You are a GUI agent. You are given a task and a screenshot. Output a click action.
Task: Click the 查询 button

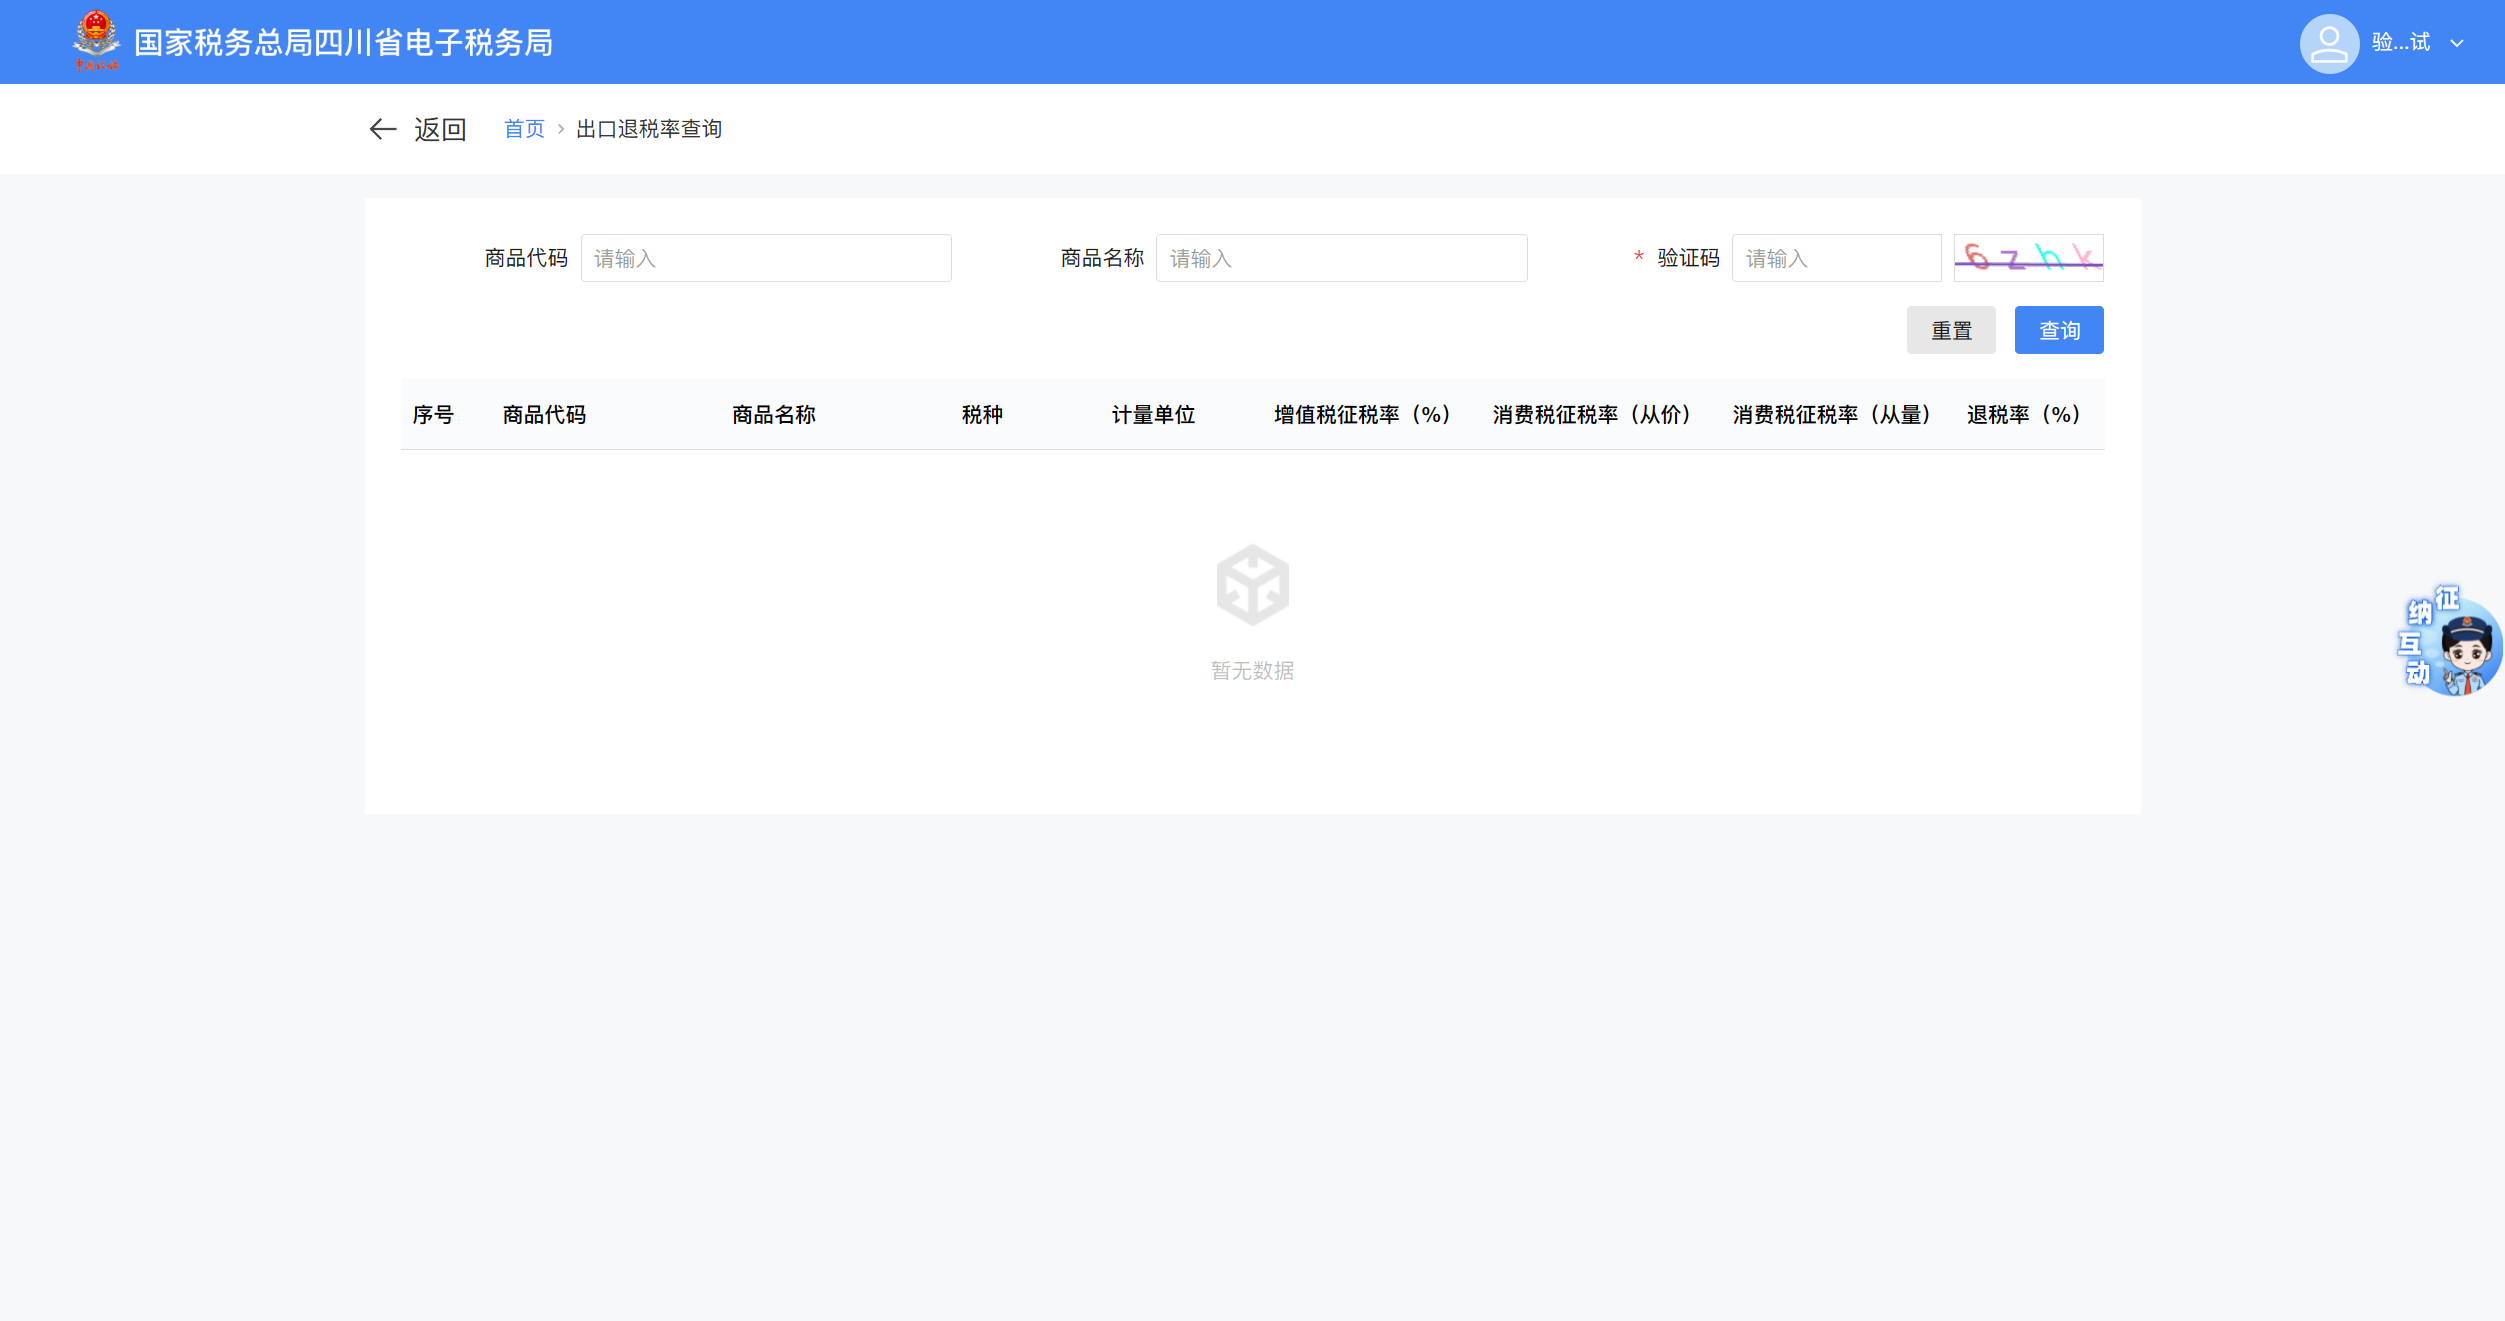2059,330
